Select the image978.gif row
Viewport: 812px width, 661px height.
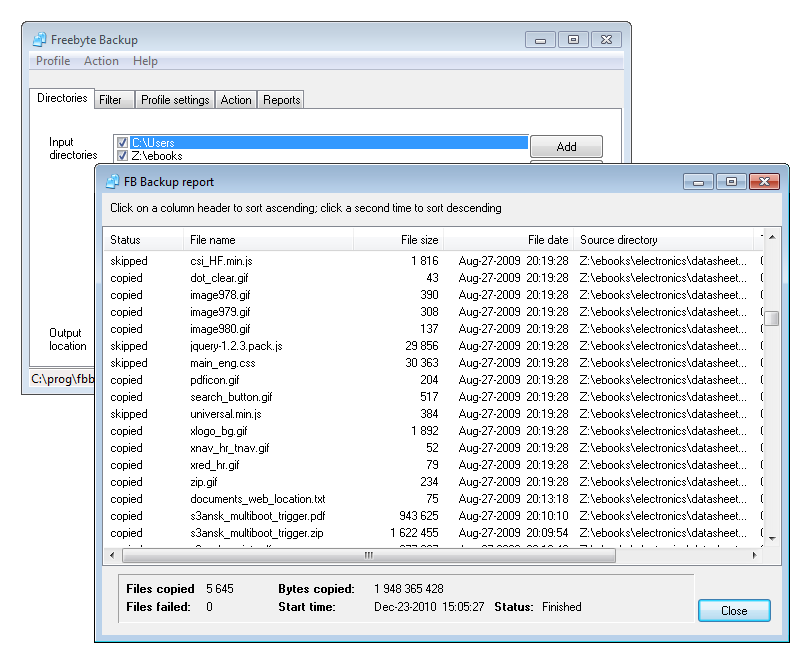pos(433,295)
